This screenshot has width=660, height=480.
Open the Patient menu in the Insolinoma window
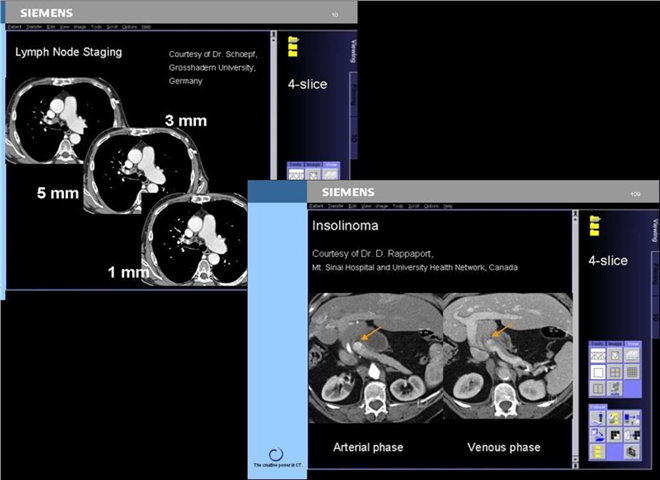[318, 205]
